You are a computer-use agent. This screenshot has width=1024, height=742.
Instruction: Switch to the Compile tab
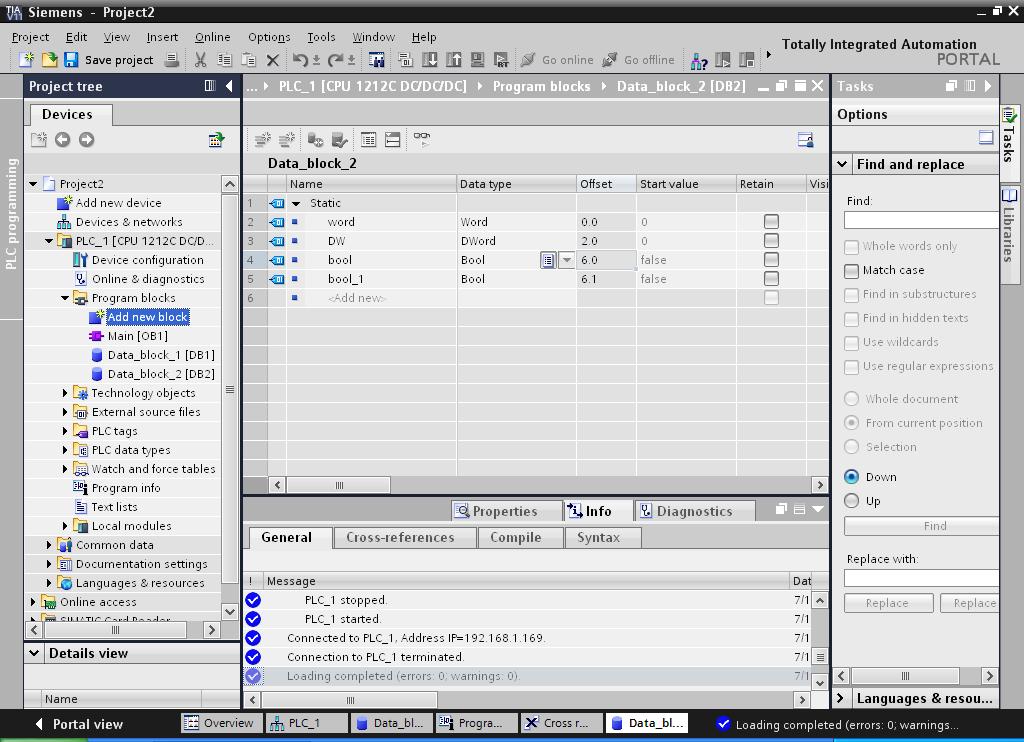[515, 537]
